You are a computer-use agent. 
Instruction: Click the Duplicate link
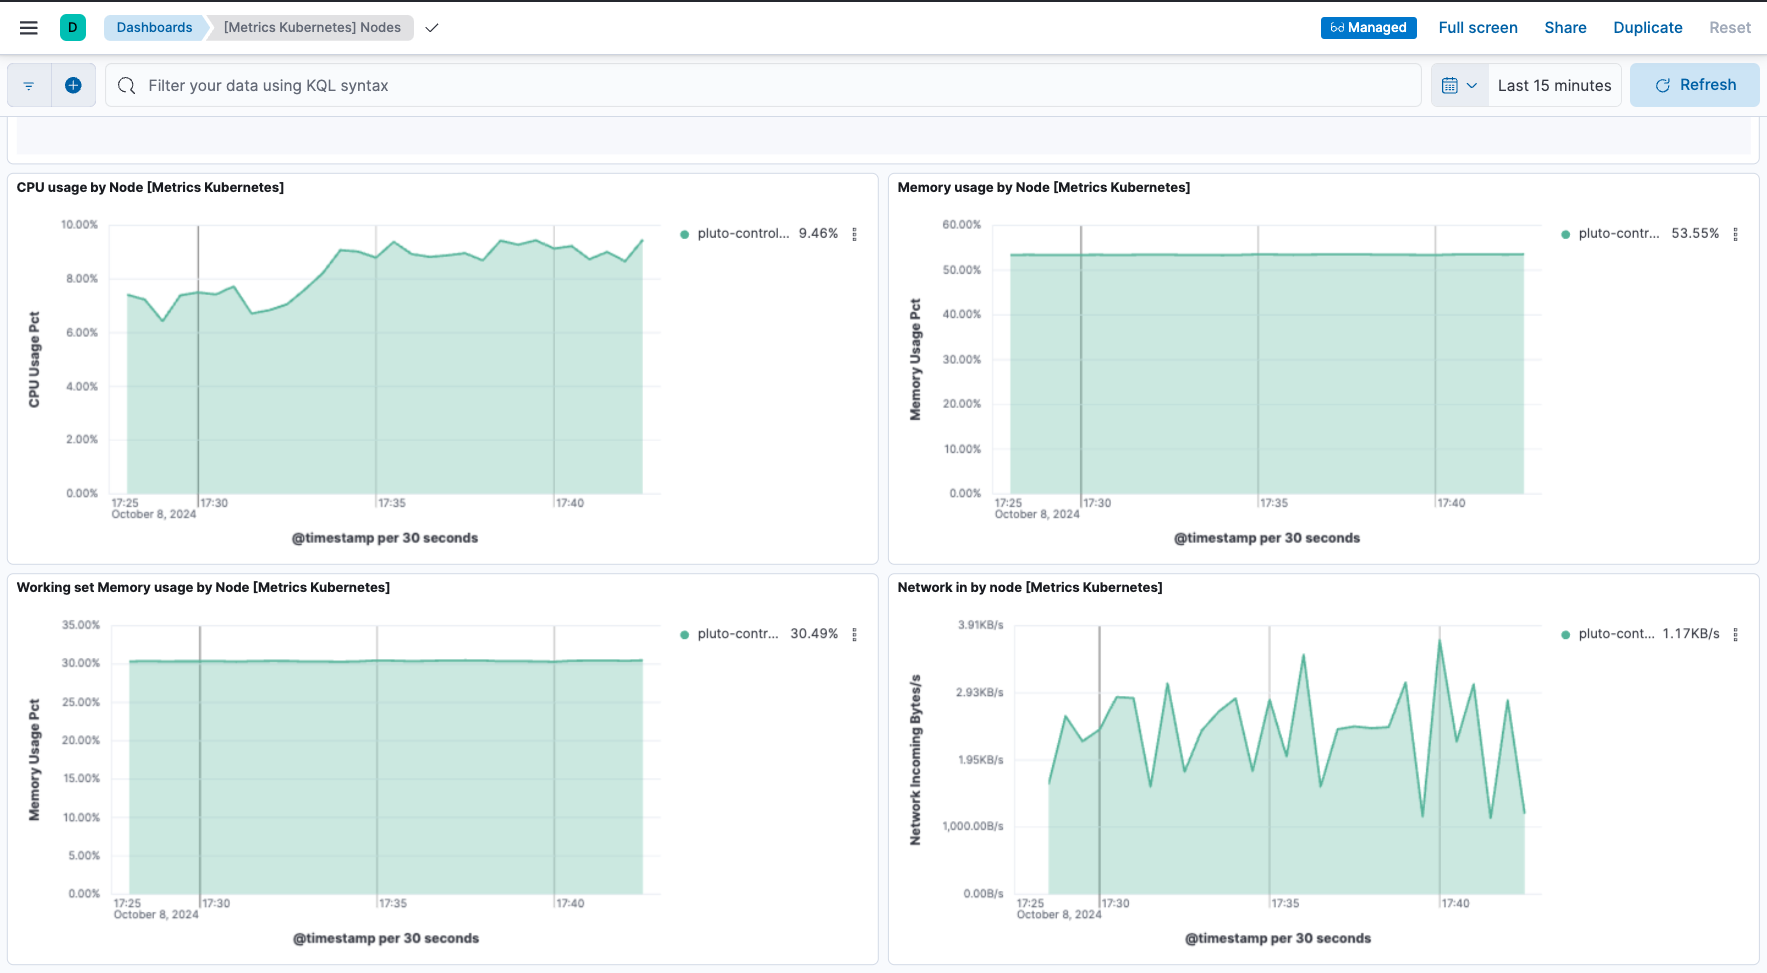click(1648, 27)
